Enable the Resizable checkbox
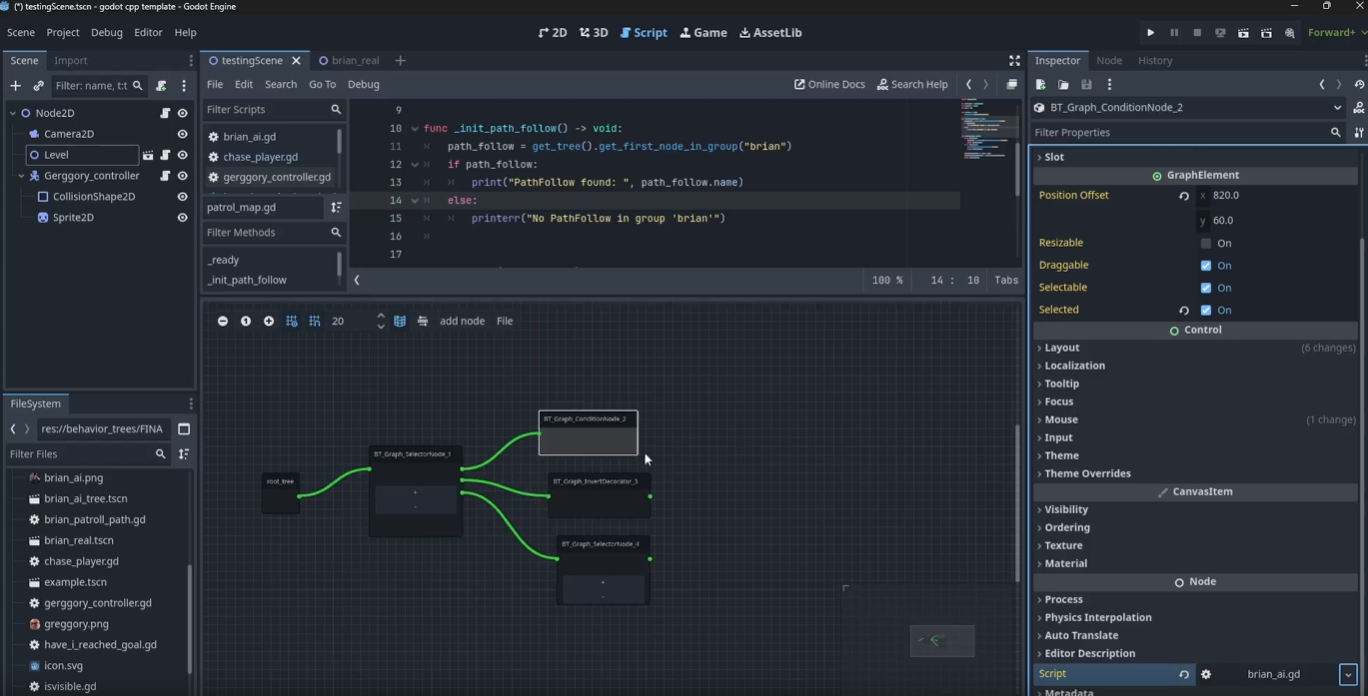Screen dimensions: 1368x696 click(1206, 243)
